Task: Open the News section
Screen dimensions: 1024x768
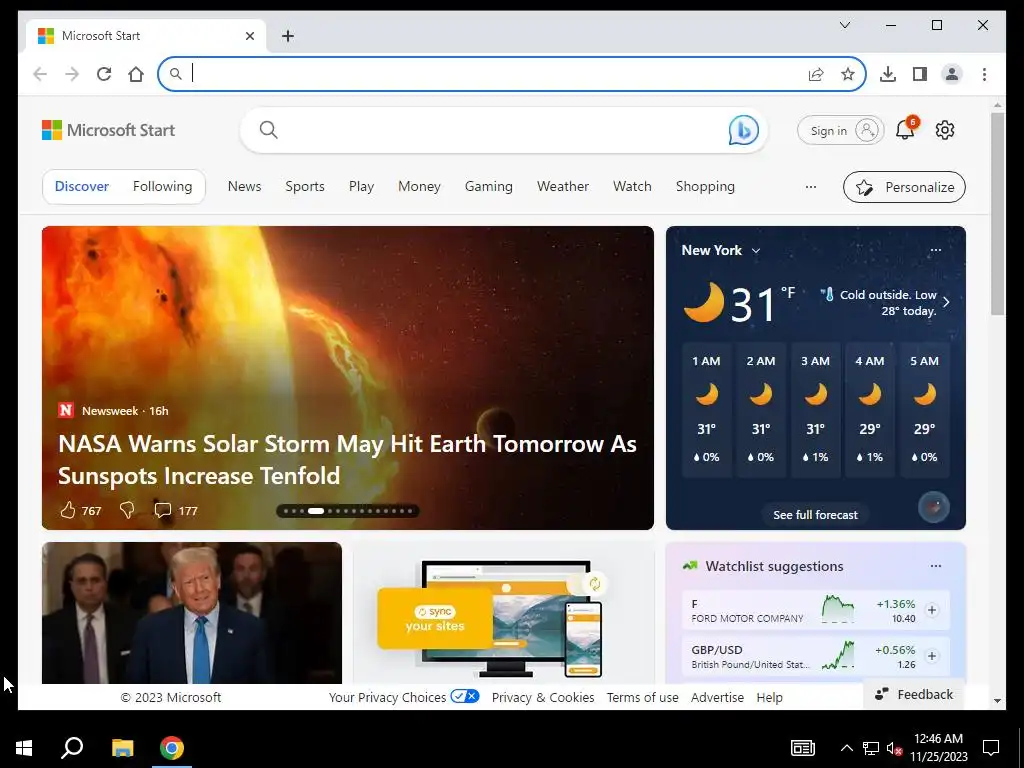Action: [x=244, y=187]
